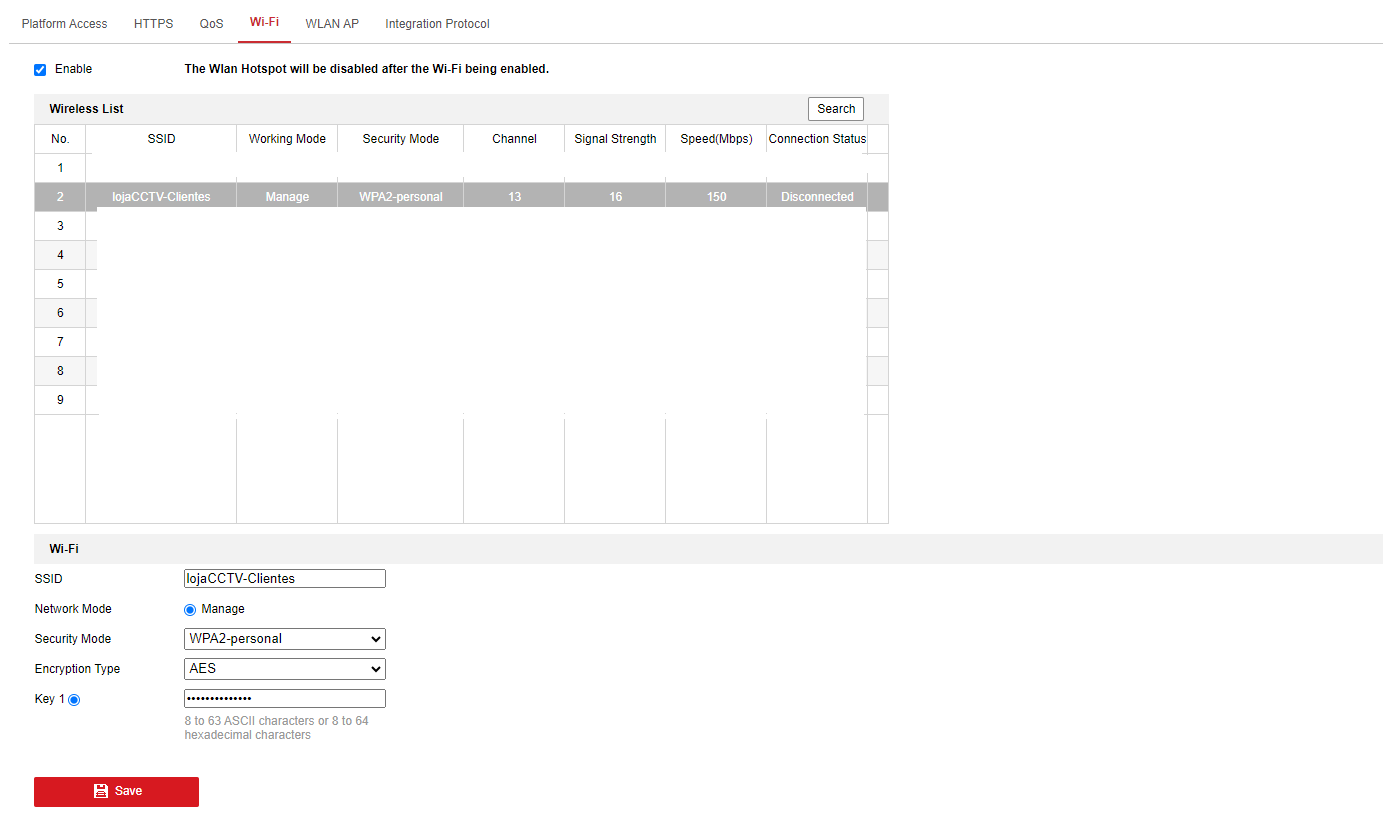Click the SSID column header
Image resolution: width=1383 pixels, height=838 pixels.
click(x=161, y=139)
